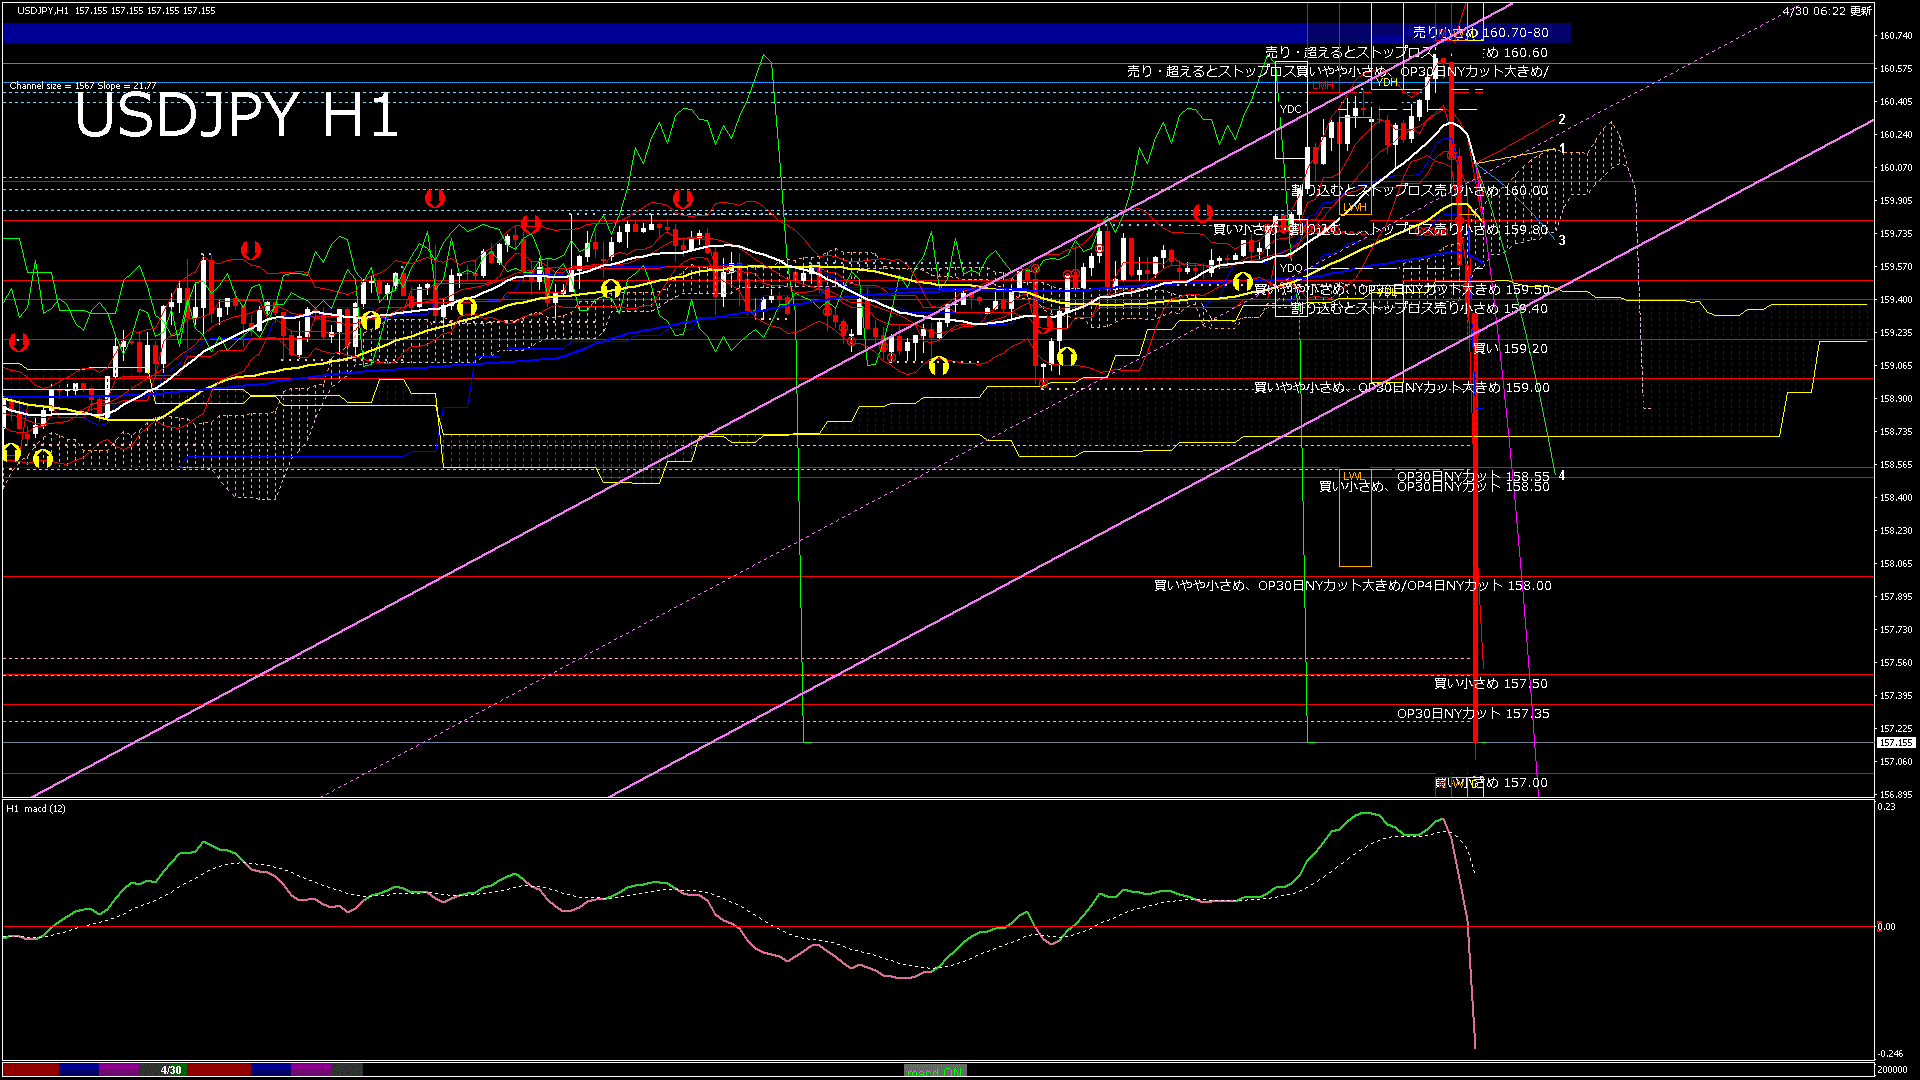Click the YDQ level marker label
The height and width of the screenshot is (1080, 1920).
pyautogui.click(x=1290, y=268)
